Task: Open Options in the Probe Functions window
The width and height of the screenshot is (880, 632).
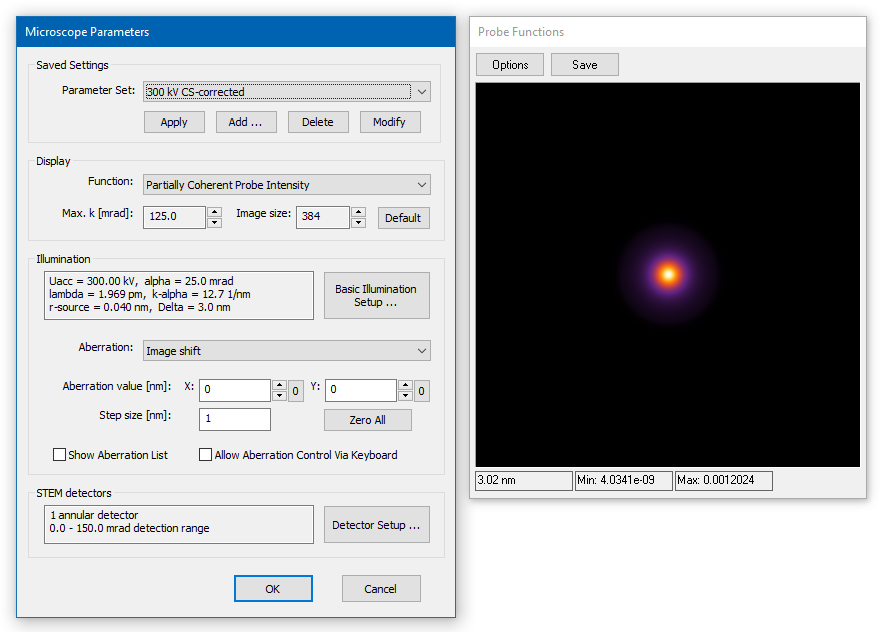Action: 509,64
